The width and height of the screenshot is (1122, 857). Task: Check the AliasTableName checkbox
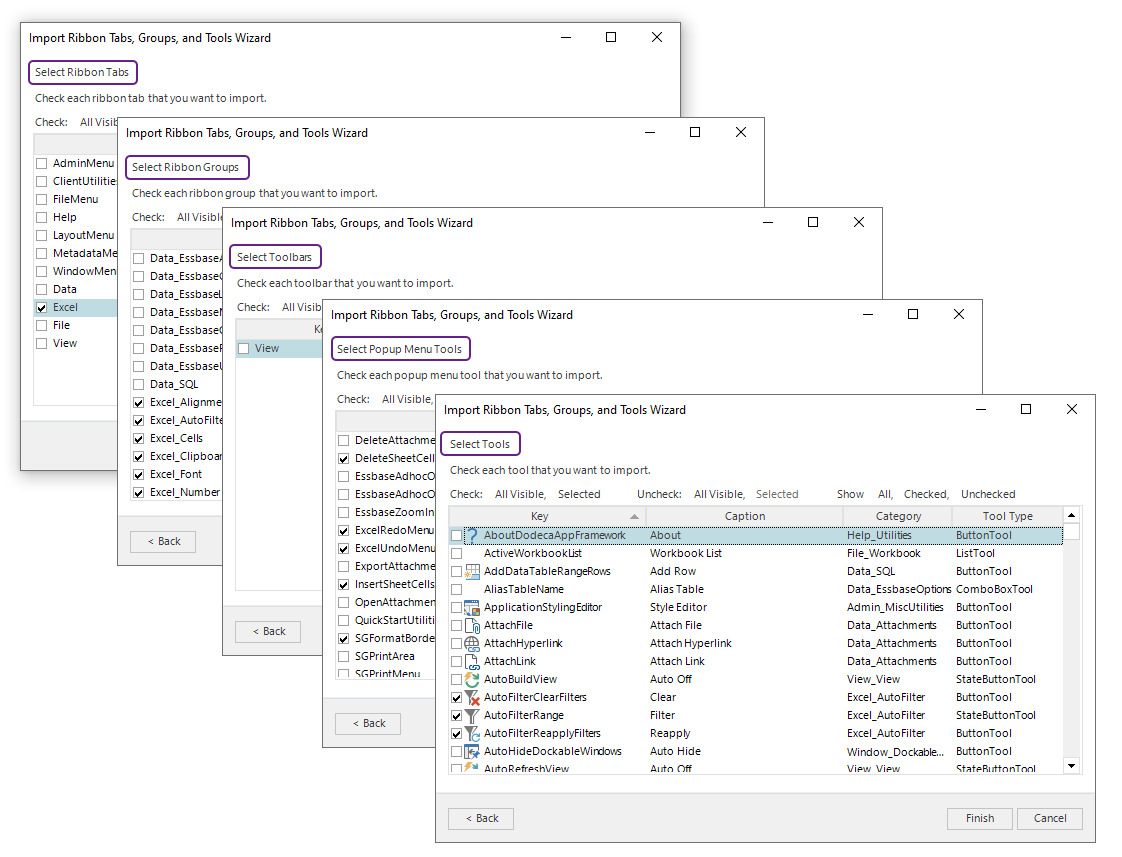coord(457,589)
